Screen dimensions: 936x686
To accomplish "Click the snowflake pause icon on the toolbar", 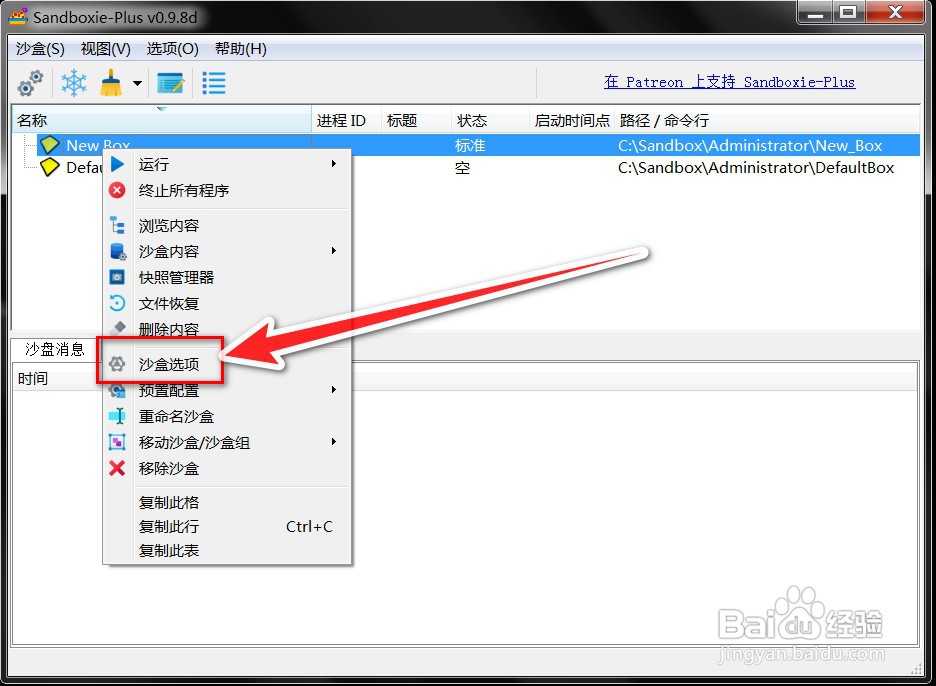I will tap(72, 82).
